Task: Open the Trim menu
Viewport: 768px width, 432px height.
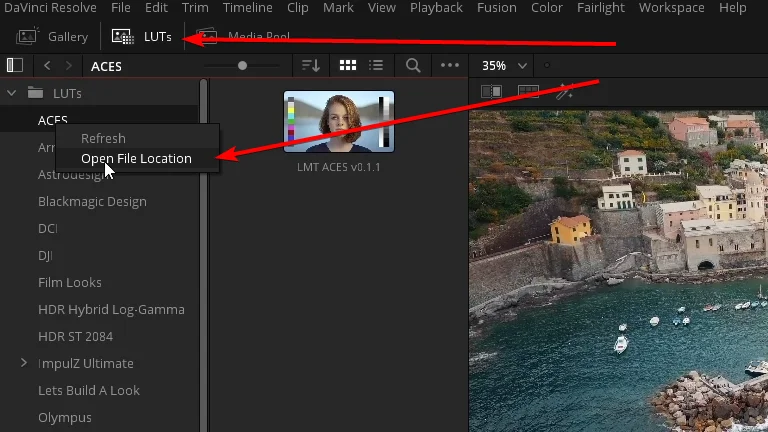Action: pyautogui.click(x=195, y=8)
